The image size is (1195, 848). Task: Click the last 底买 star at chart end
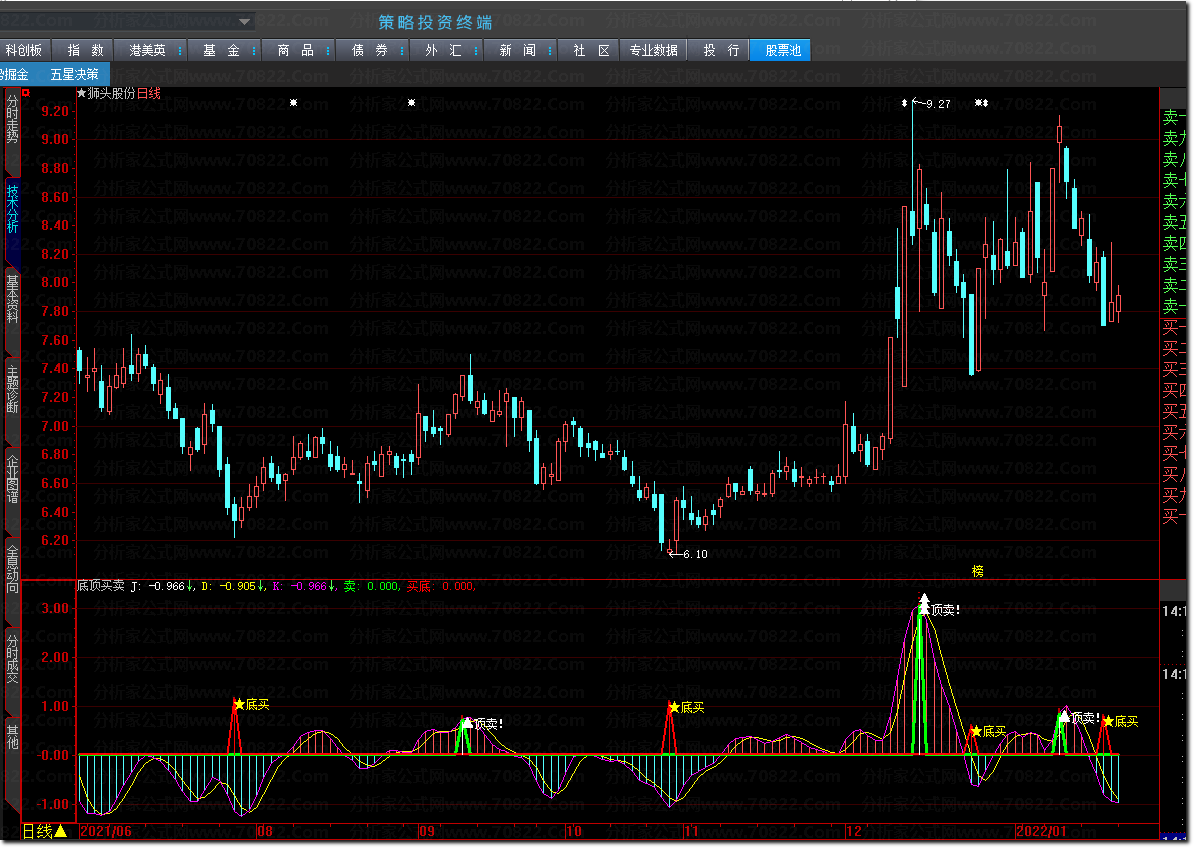(1108, 721)
